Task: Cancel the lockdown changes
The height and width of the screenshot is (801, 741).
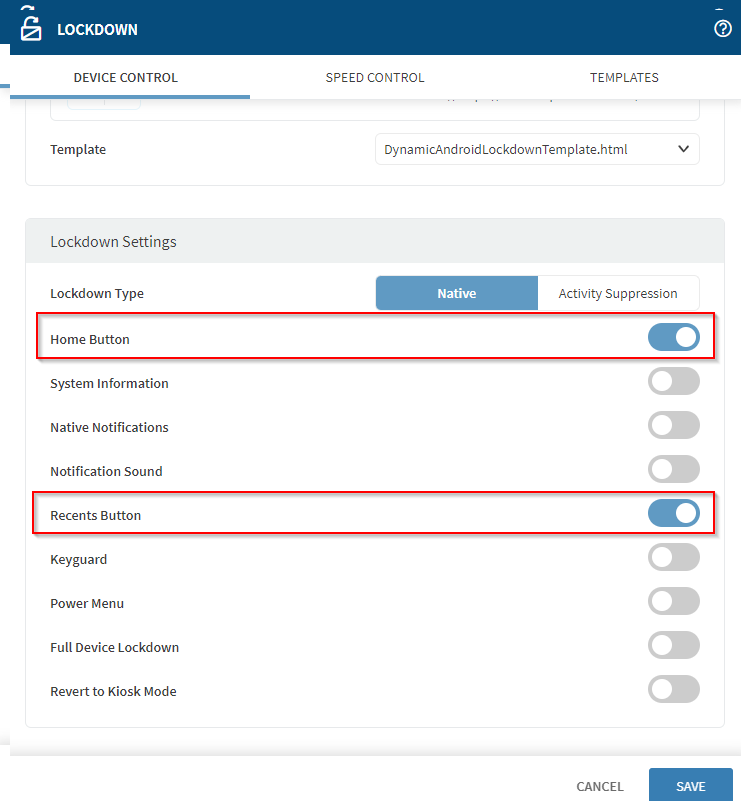Action: pyautogui.click(x=600, y=786)
